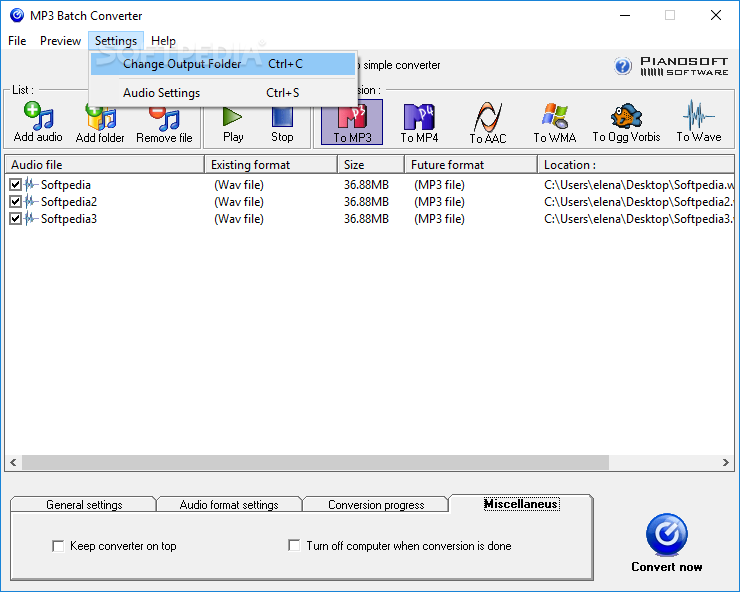
Task: Click the Add folder icon
Action: [100, 125]
